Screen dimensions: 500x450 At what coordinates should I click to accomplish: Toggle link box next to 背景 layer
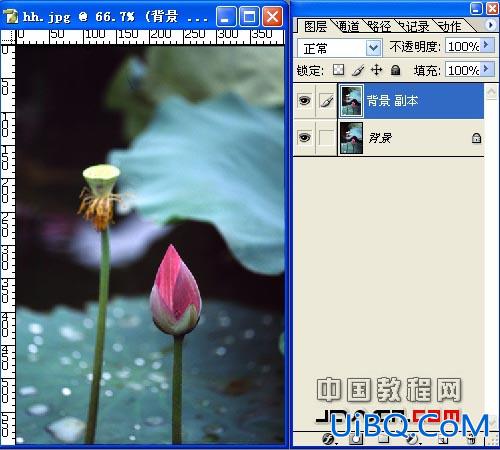click(326, 137)
